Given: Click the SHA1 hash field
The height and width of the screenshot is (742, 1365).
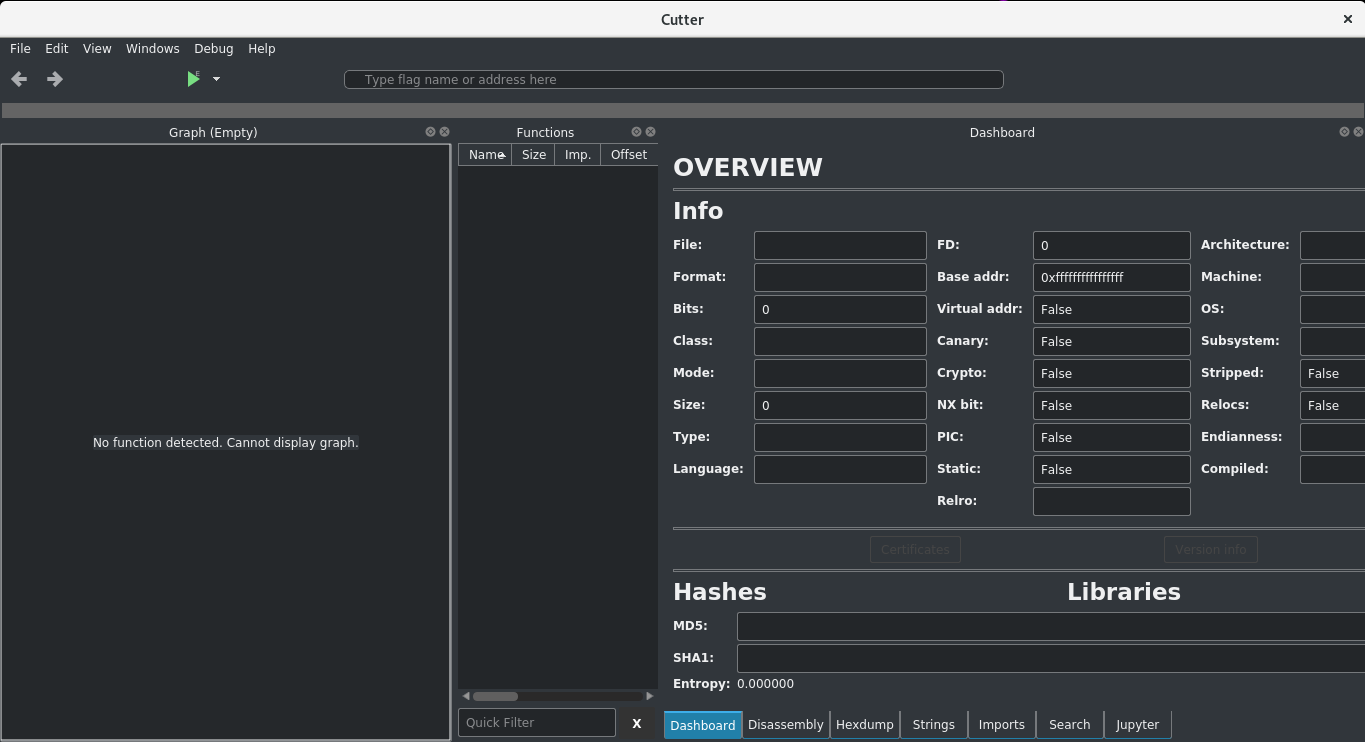Looking at the screenshot, I should (x=1051, y=658).
